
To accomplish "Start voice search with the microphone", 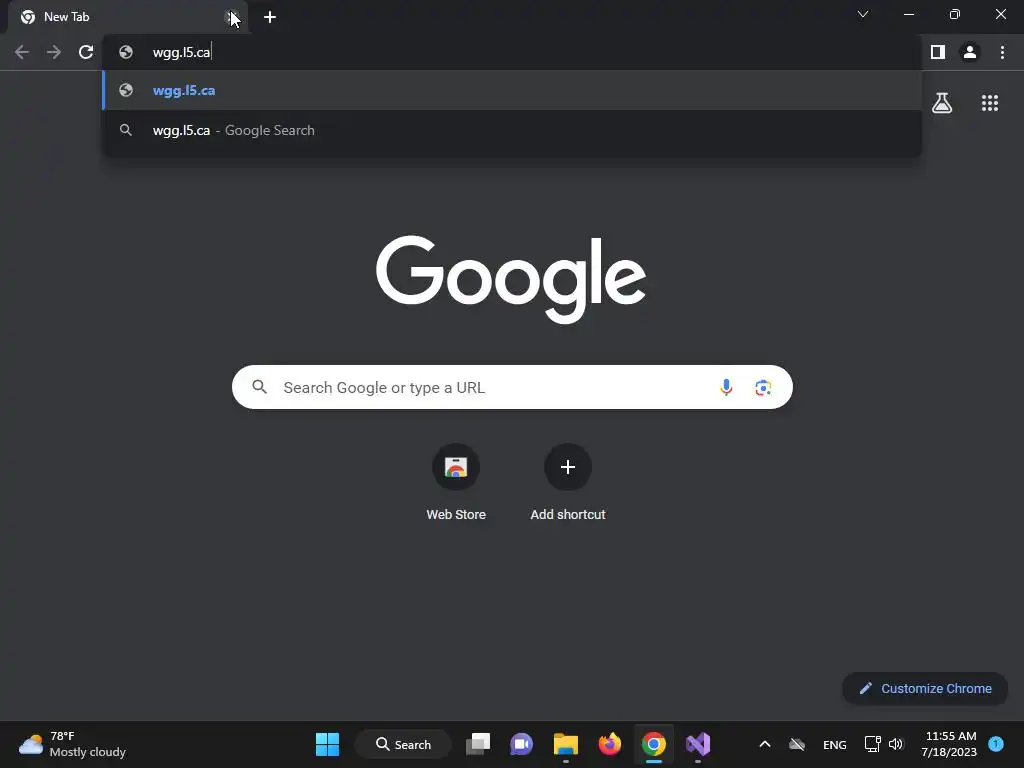I will pyautogui.click(x=726, y=387).
